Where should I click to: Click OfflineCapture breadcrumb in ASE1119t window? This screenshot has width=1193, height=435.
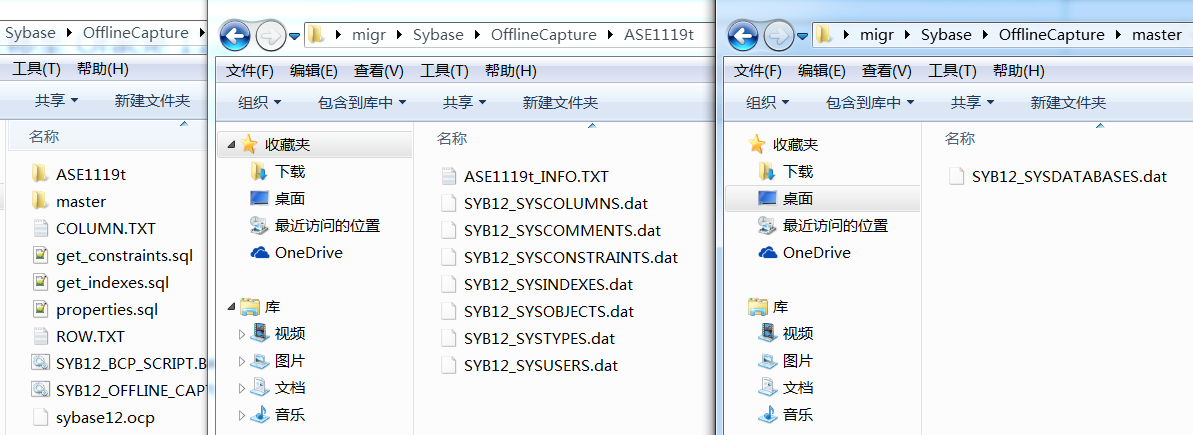pyautogui.click(x=543, y=35)
